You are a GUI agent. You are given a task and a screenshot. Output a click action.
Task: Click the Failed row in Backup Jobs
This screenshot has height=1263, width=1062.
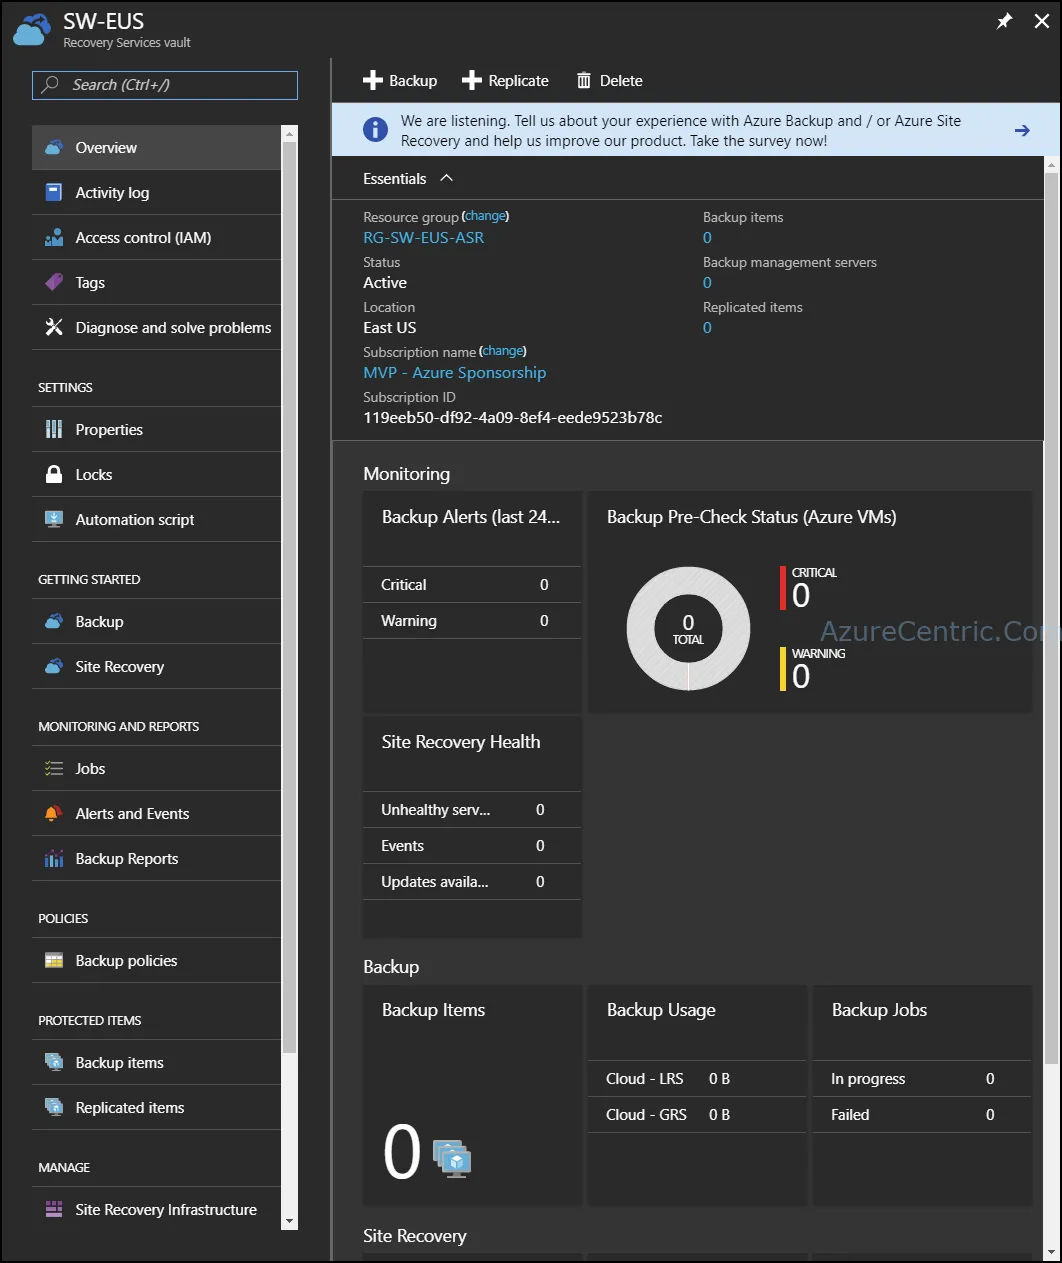pos(922,1114)
